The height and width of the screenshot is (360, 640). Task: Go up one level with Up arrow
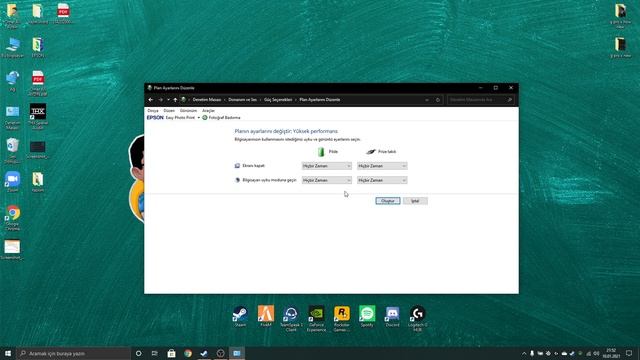(175, 100)
